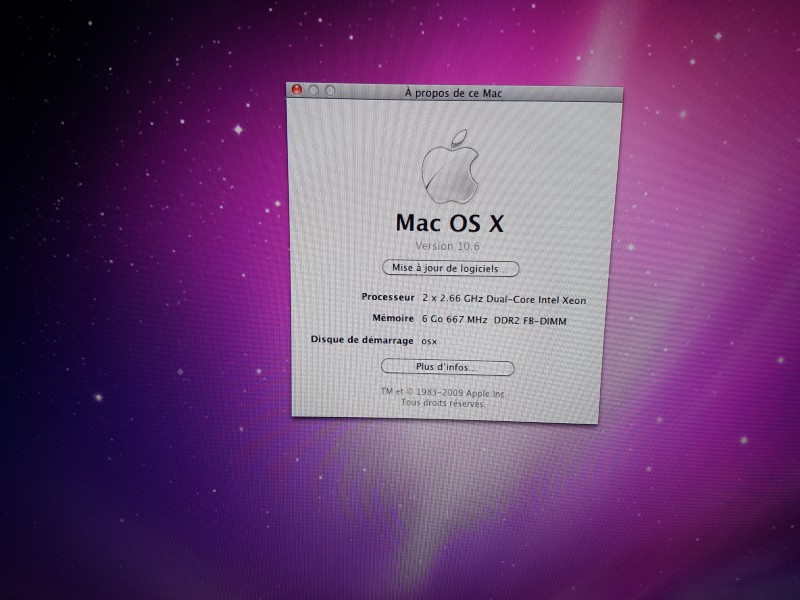Open Plus d'infos system details

[447, 367]
